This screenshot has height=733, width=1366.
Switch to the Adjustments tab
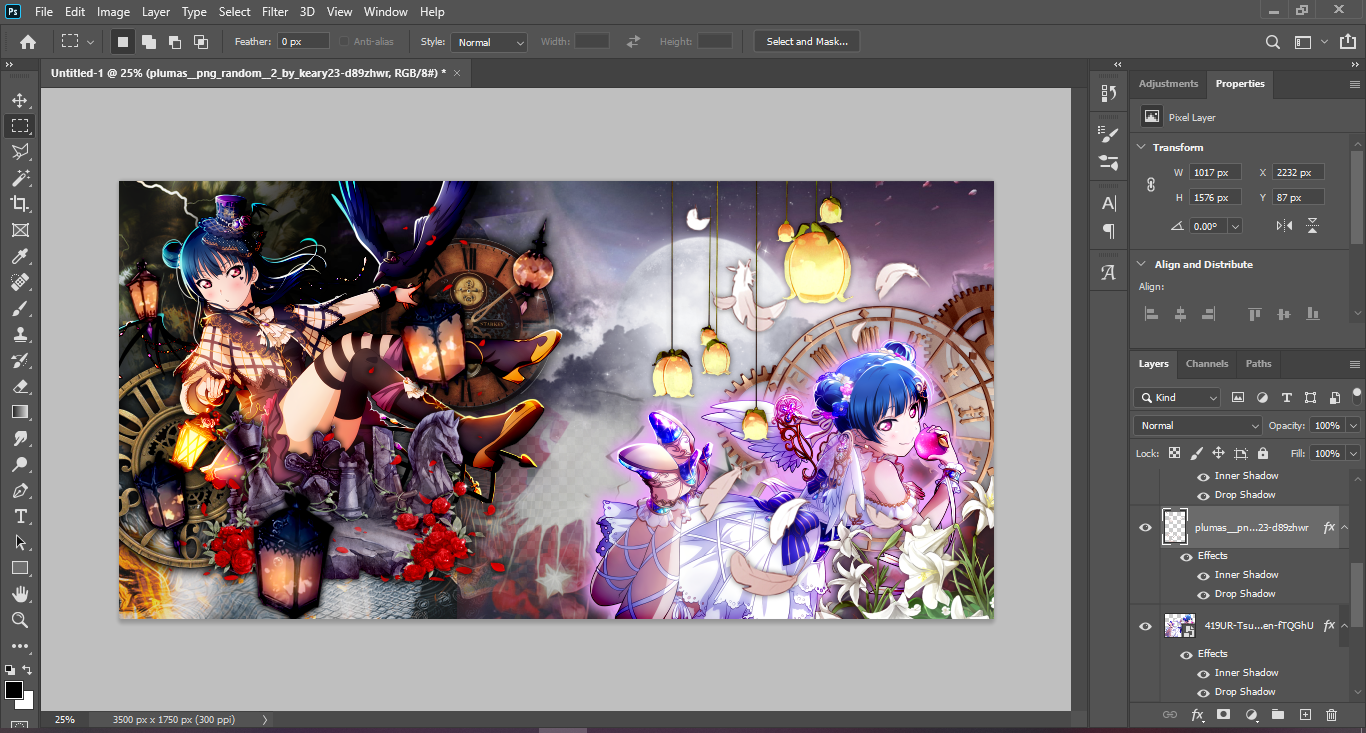click(x=1168, y=84)
